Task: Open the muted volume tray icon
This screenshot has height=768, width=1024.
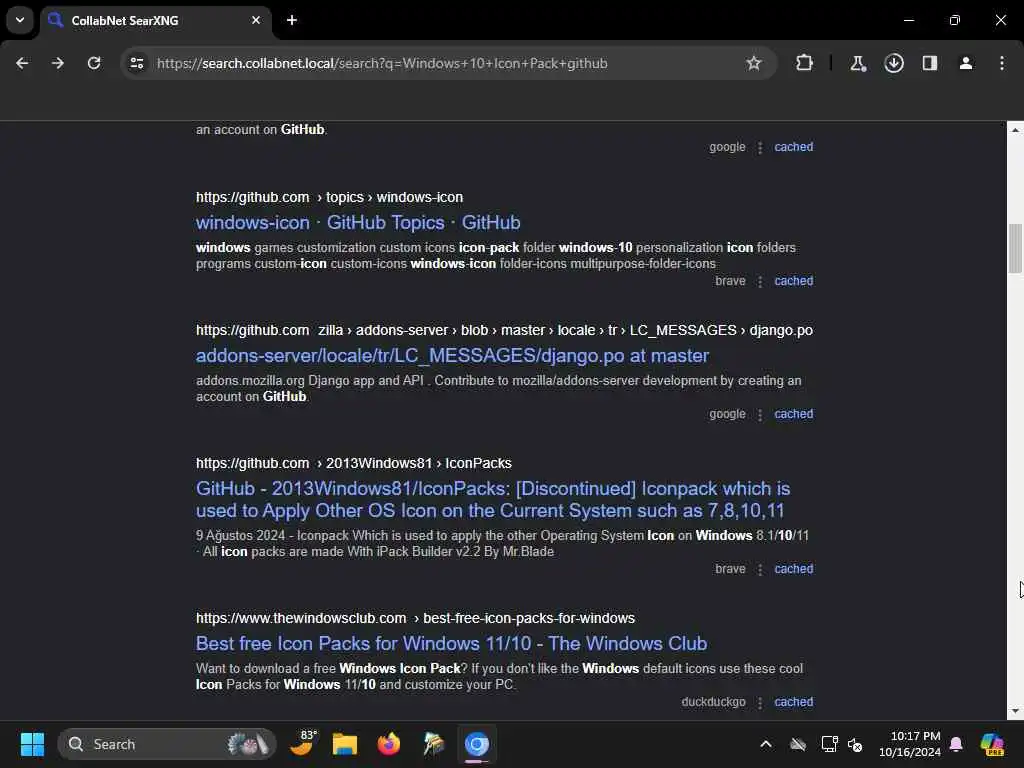Action: click(x=855, y=744)
